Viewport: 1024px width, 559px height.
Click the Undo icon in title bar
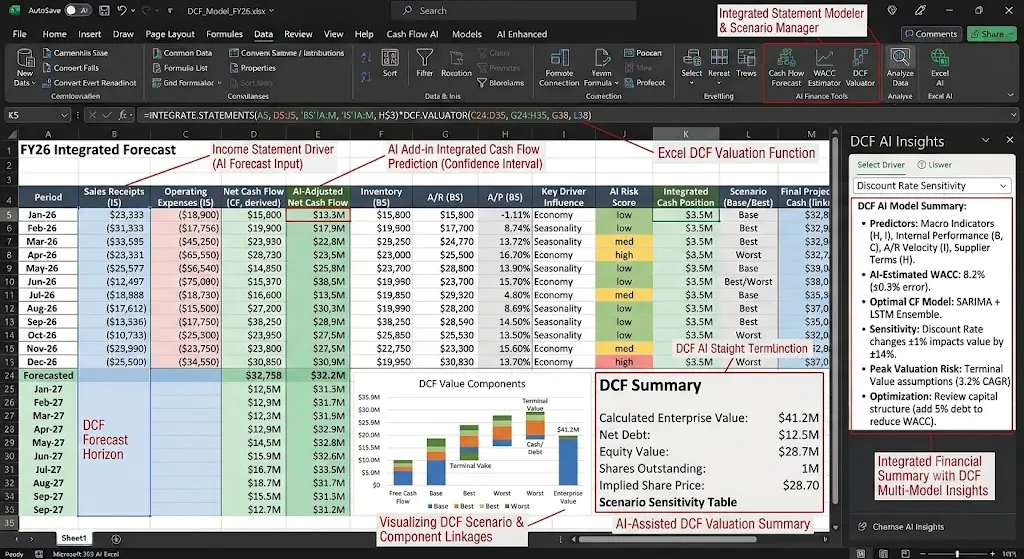pyautogui.click(x=122, y=10)
